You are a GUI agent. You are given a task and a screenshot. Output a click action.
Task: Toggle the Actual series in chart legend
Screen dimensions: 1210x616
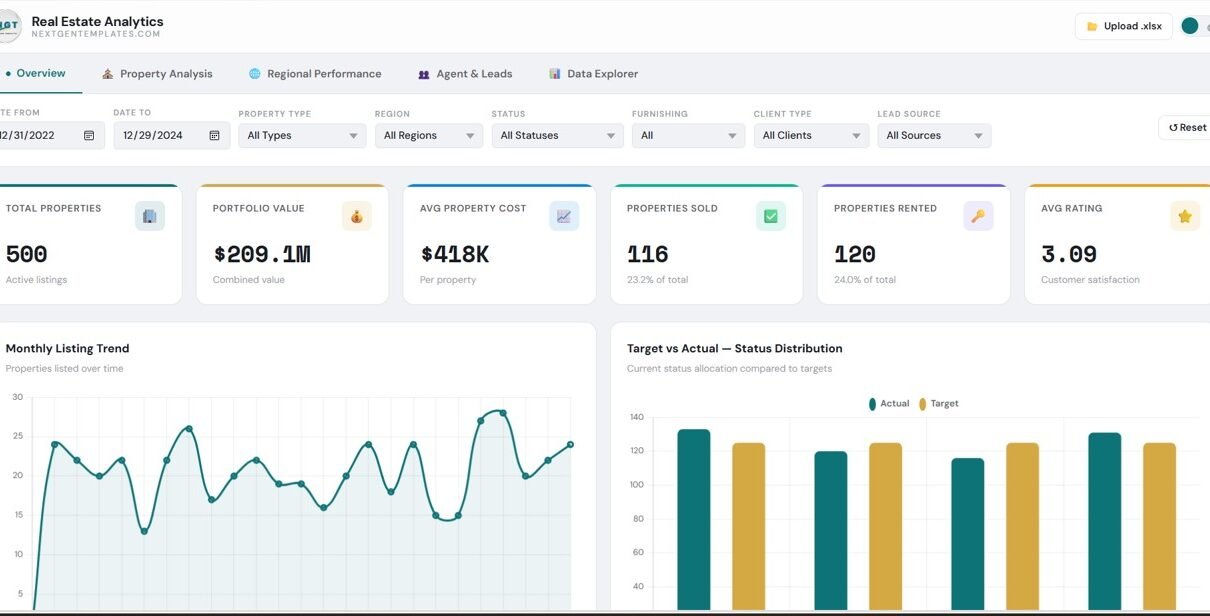pyautogui.click(x=889, y=404)
